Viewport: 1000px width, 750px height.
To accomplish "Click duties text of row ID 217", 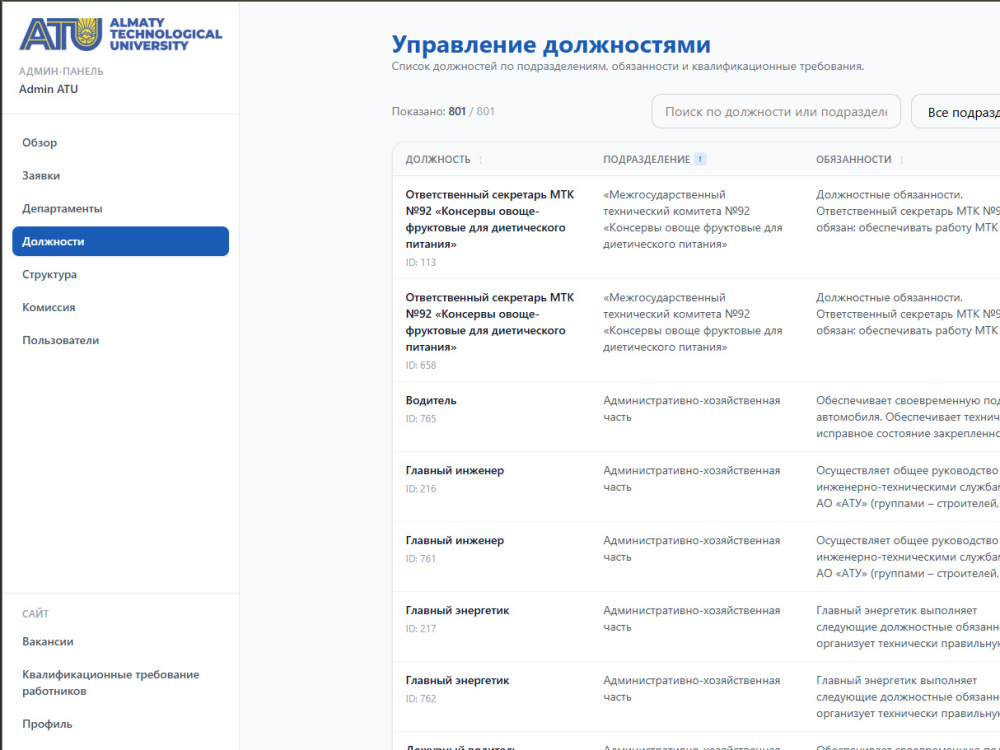I will point(908,627).
